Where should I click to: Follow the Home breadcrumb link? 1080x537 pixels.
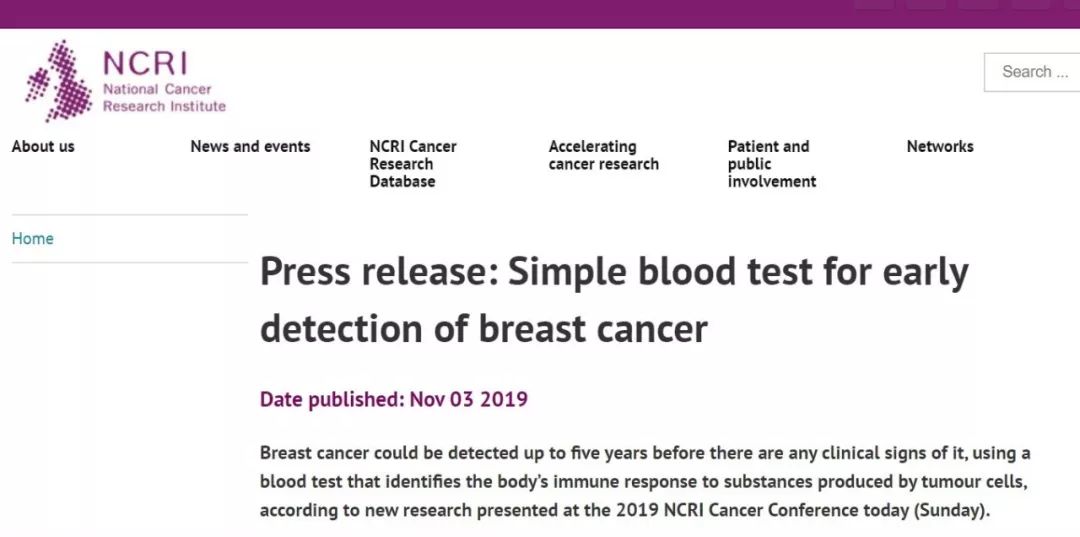(33, 239)
